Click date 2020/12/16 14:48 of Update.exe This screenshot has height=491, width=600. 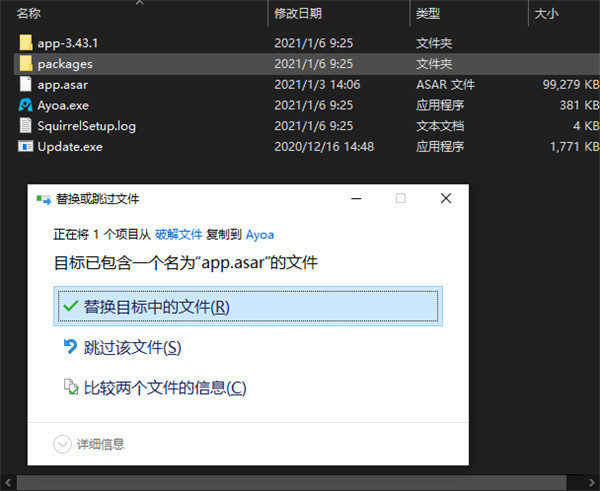[x=324, y=147]
